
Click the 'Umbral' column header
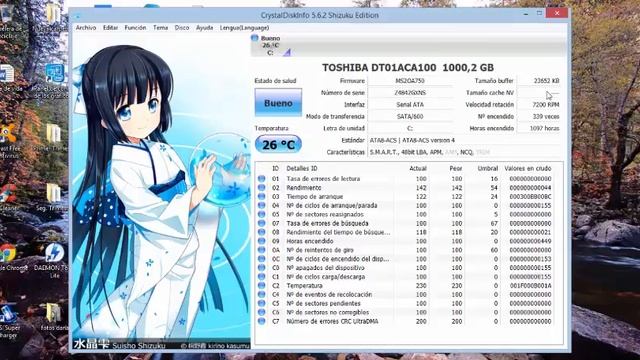tap(487, 168)
